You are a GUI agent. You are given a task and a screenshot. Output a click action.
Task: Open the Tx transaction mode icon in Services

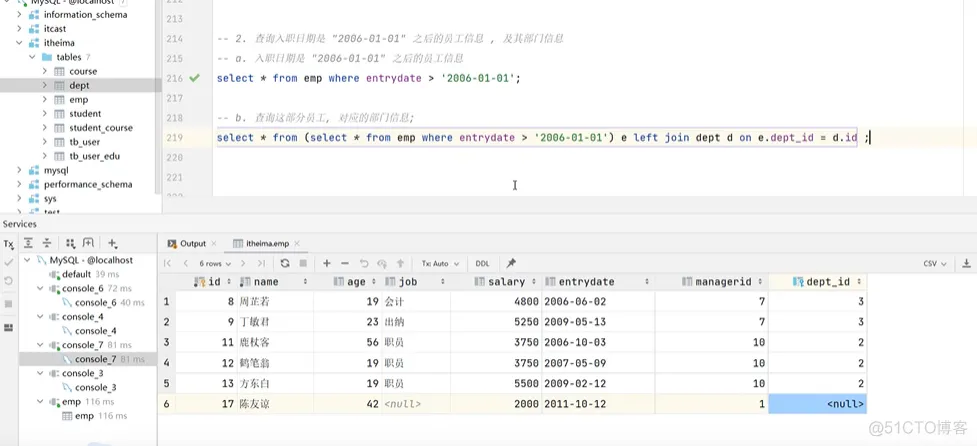(x=9, y=244)
